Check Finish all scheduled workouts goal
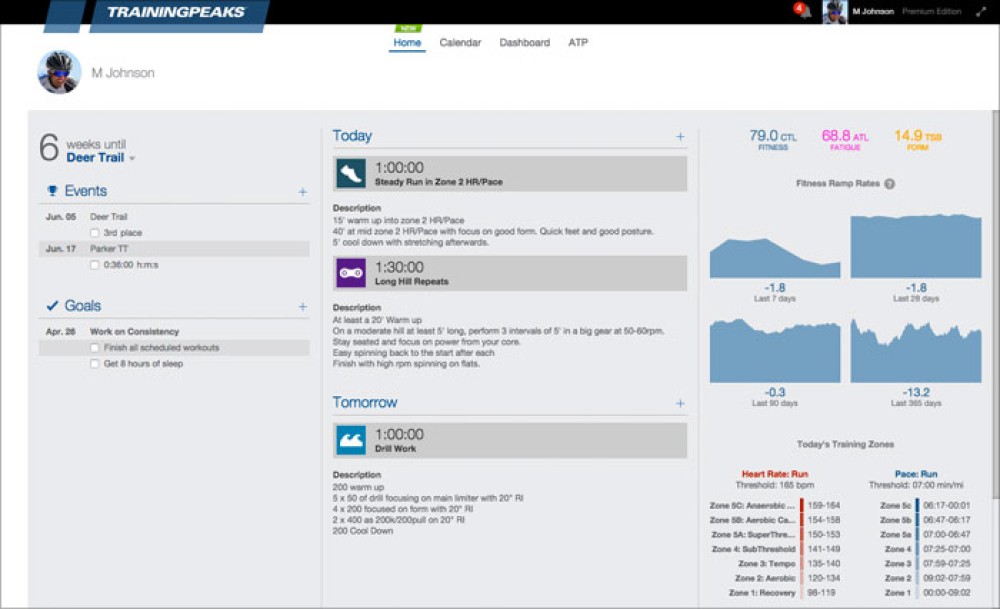 click(x=95, y=347)
